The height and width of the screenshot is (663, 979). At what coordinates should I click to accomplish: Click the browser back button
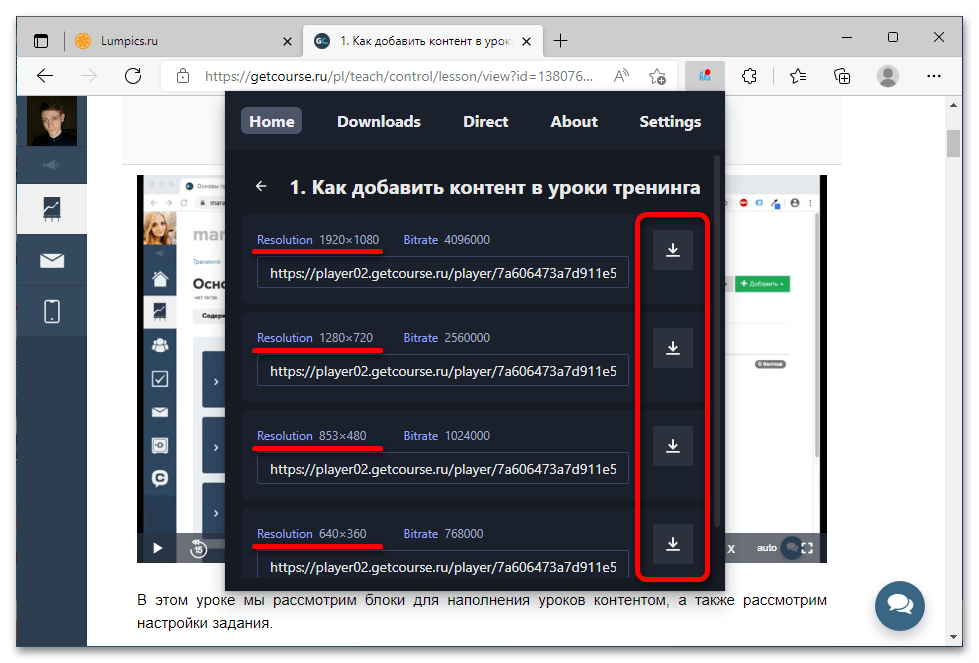45,76
